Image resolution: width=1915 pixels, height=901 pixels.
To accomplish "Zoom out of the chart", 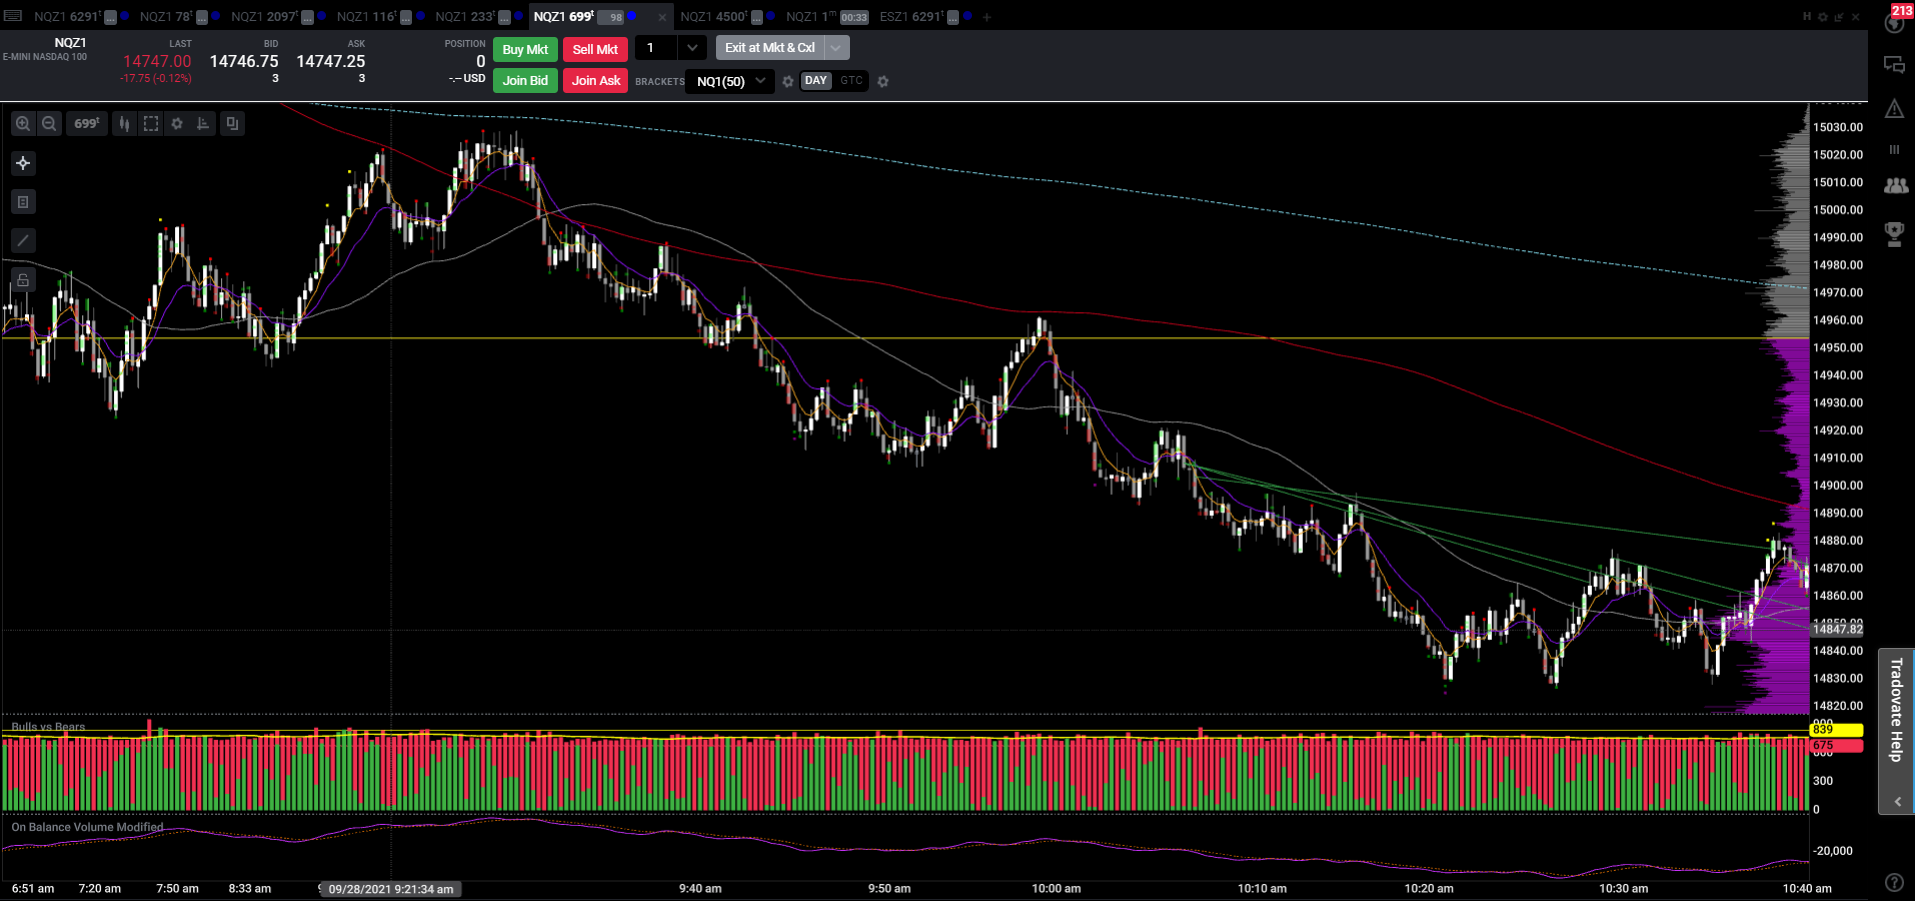I will coord(49,124).
